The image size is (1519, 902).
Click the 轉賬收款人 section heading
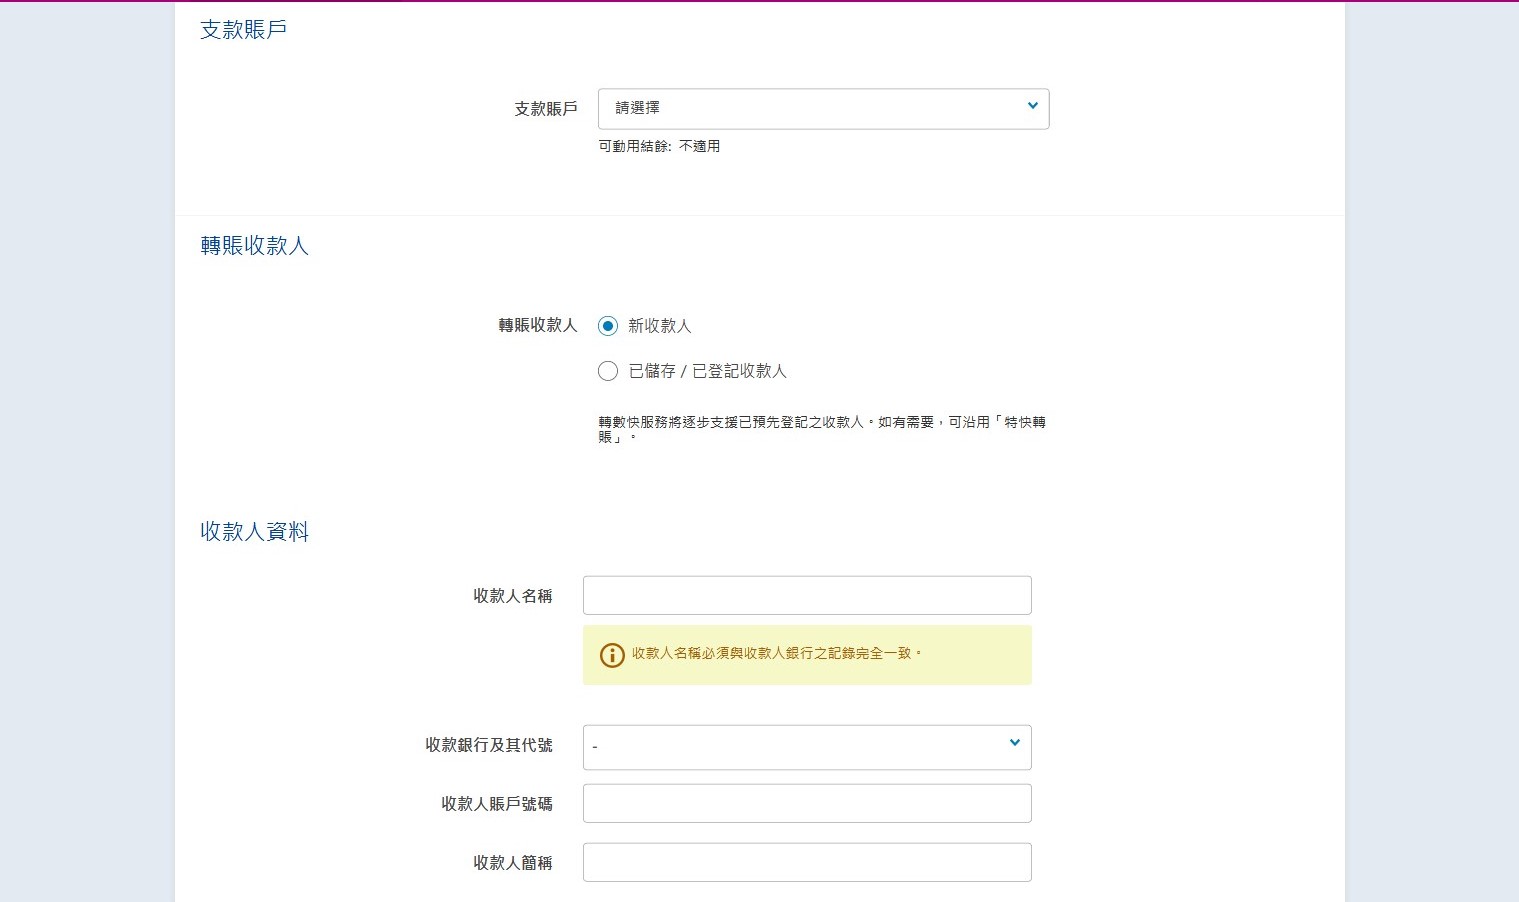coord(254,246)
